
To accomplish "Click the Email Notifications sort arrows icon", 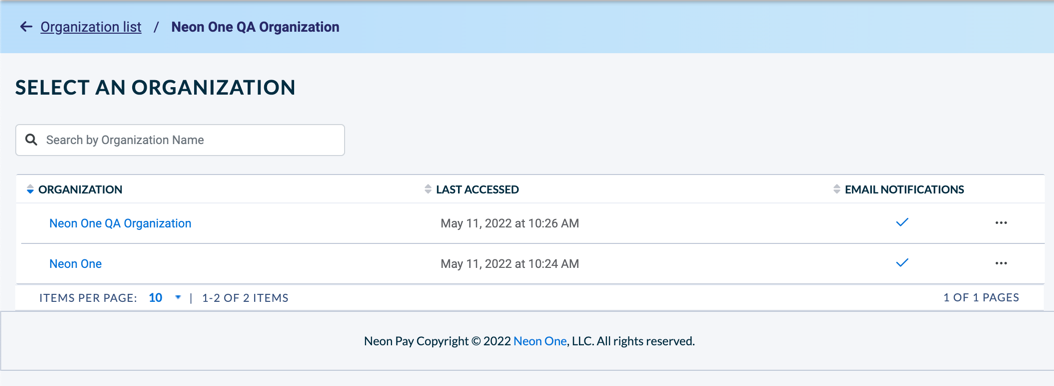I will [837, 190].
